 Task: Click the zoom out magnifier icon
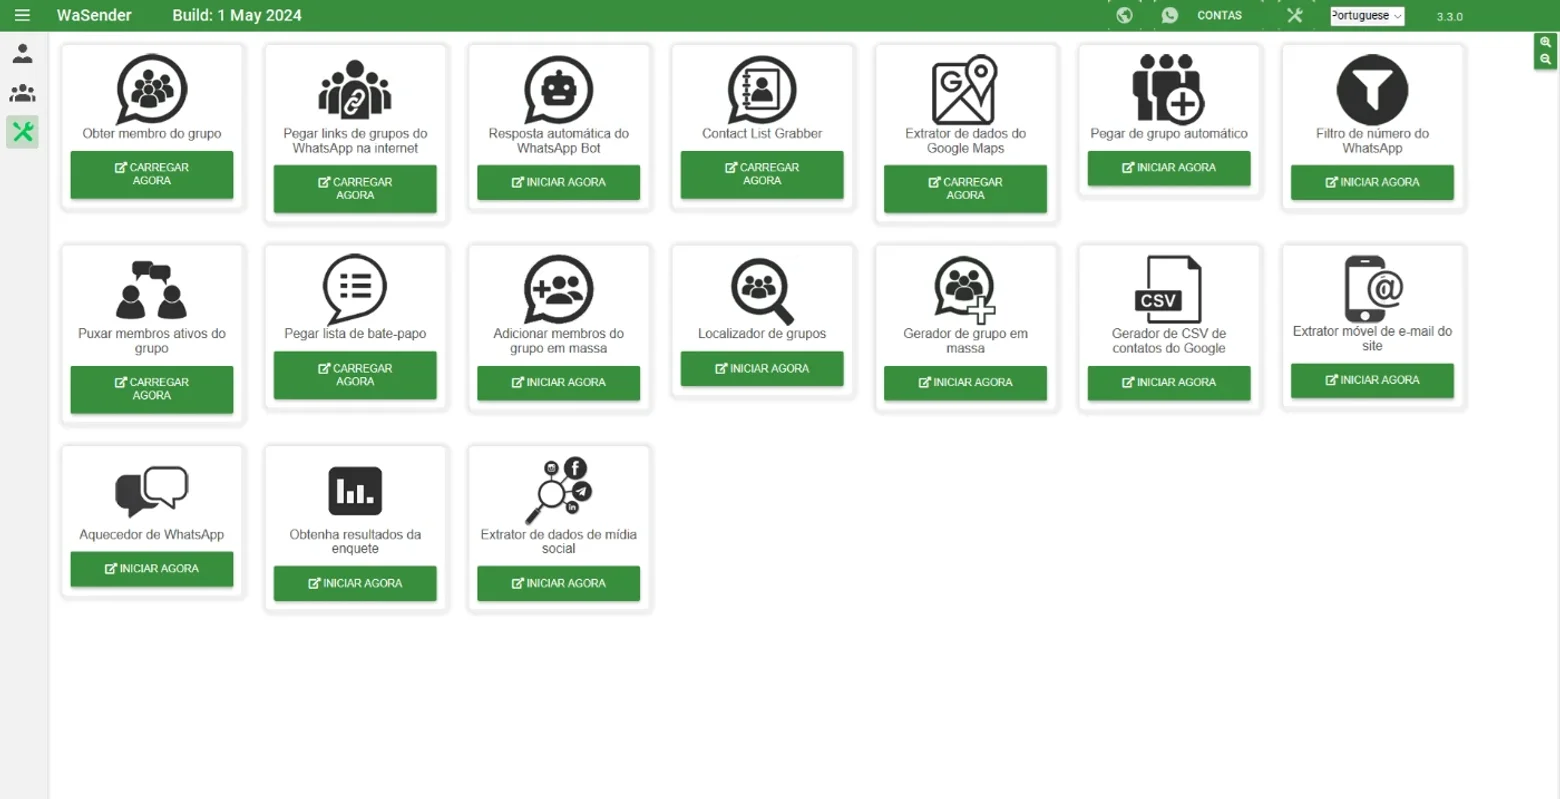[x=1546, y=60]
